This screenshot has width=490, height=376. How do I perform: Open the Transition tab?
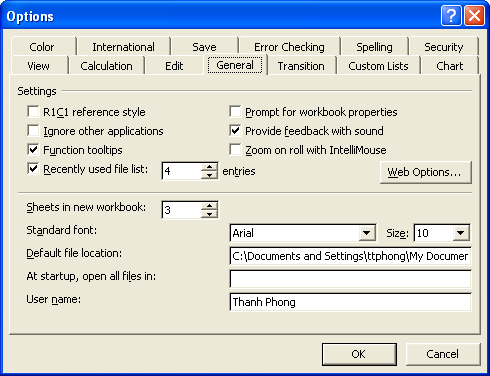[x=301, y=66]
